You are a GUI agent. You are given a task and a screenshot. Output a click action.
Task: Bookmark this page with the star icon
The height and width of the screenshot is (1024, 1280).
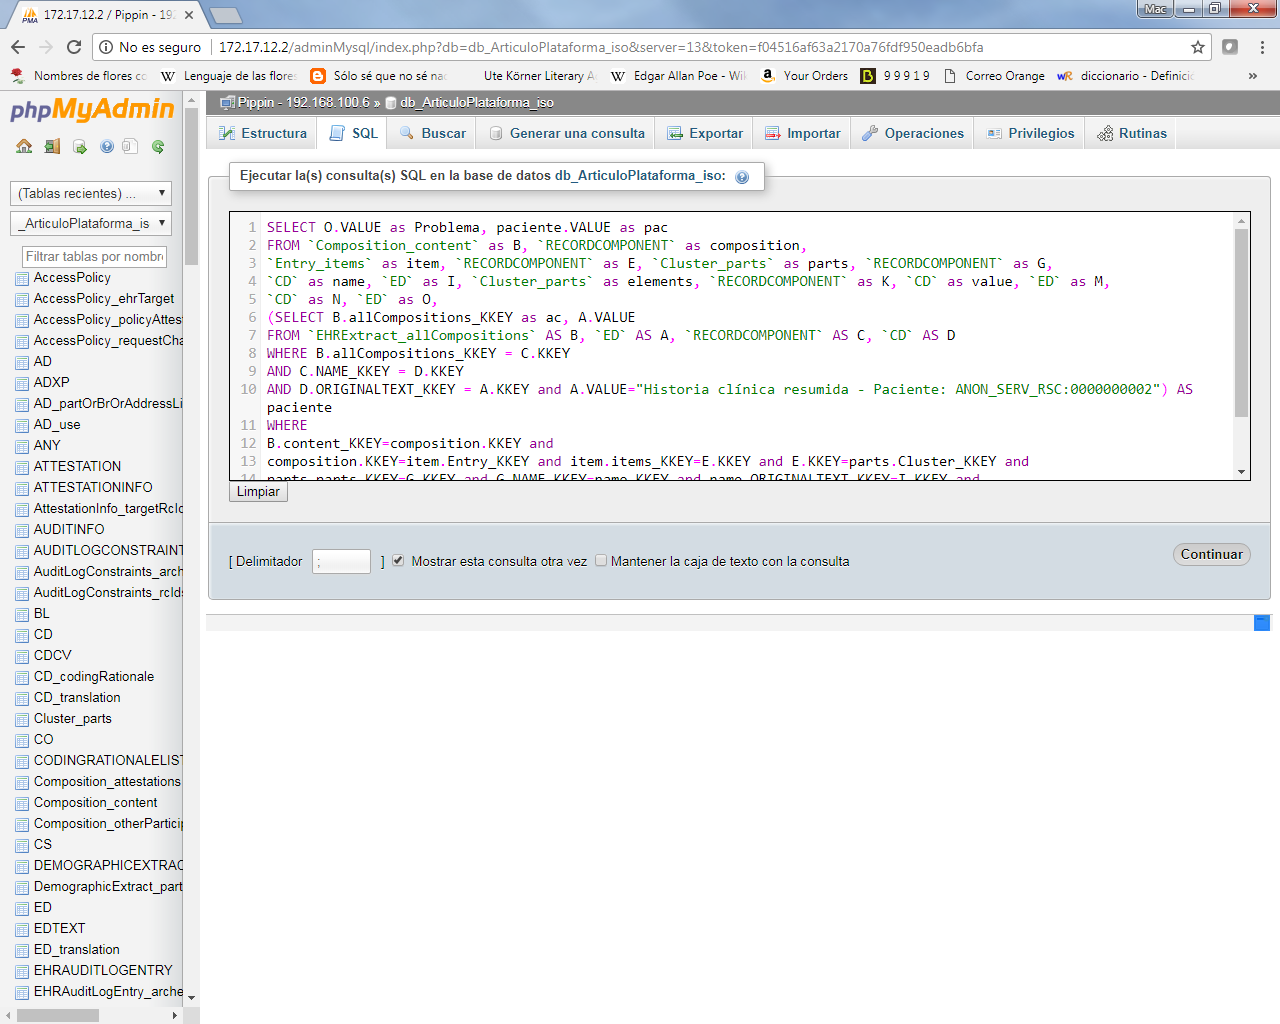click(1197, 47)
